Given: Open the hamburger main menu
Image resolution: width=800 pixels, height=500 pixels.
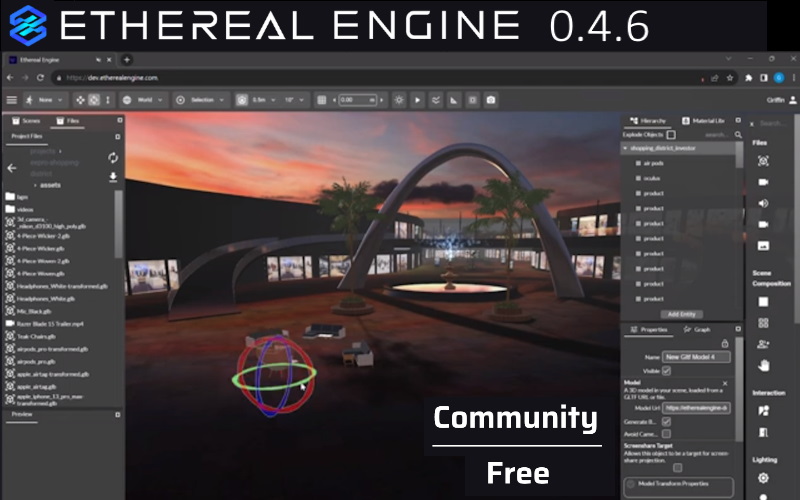Looking at the screenshot, I should 12,100.
